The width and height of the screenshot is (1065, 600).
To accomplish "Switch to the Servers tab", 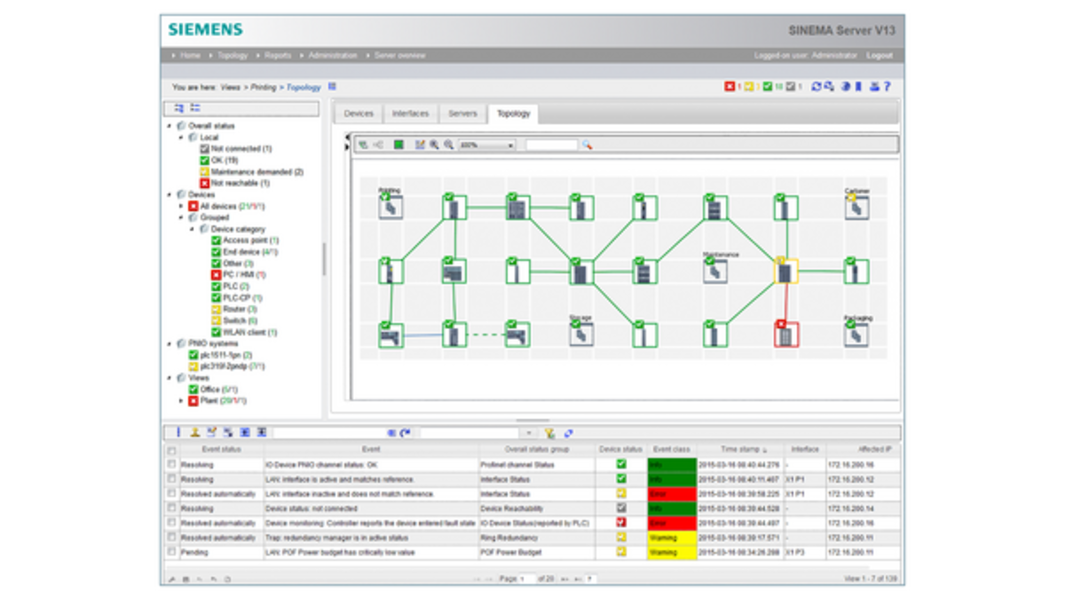I will point(463,113).
